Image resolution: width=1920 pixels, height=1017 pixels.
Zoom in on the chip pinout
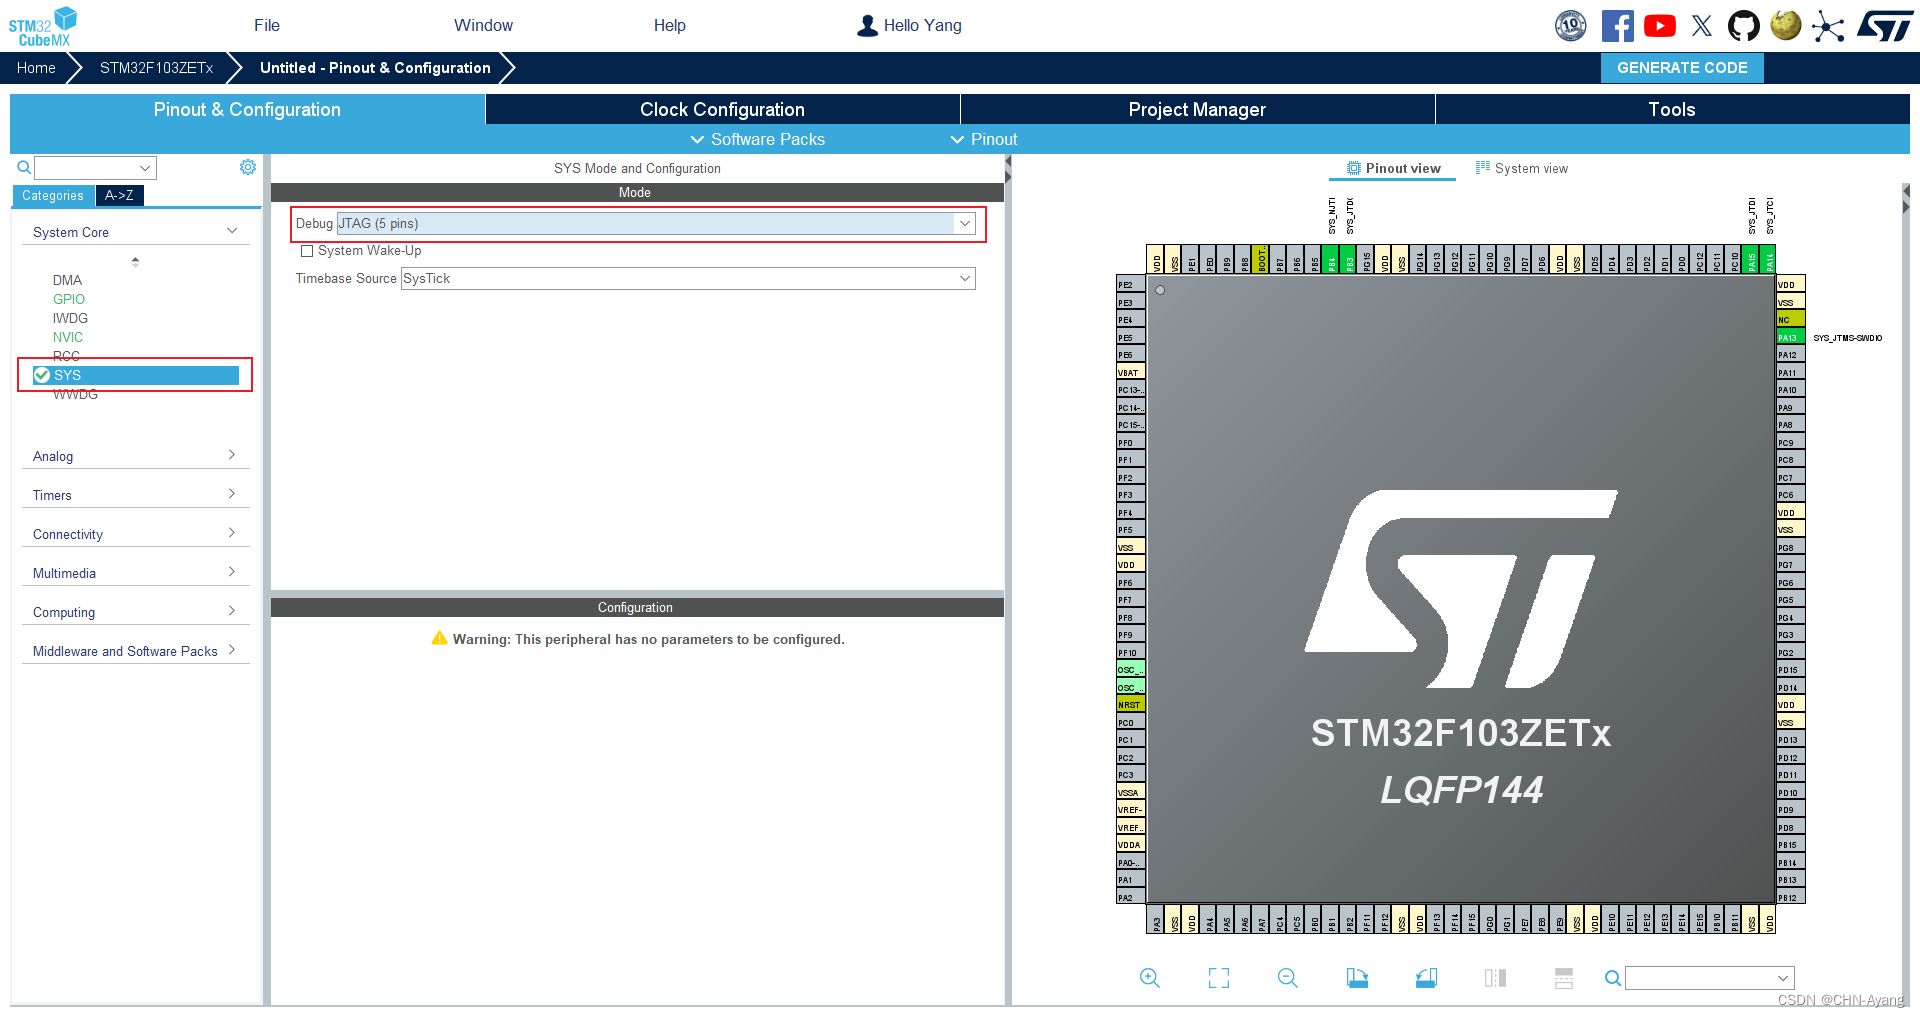point(1150,978)
